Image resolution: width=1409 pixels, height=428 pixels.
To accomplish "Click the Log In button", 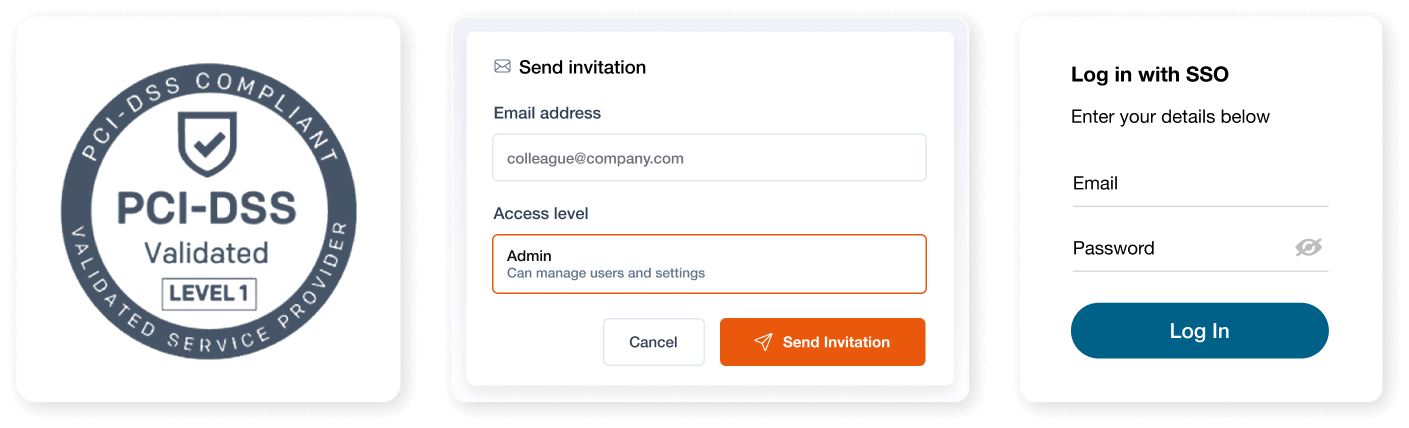I will (1199, 331).
